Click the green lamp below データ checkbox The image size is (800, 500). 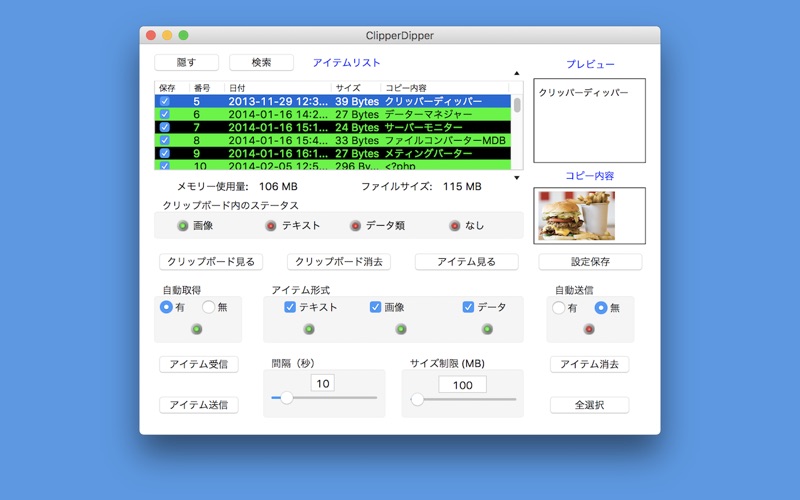point(487,329)
